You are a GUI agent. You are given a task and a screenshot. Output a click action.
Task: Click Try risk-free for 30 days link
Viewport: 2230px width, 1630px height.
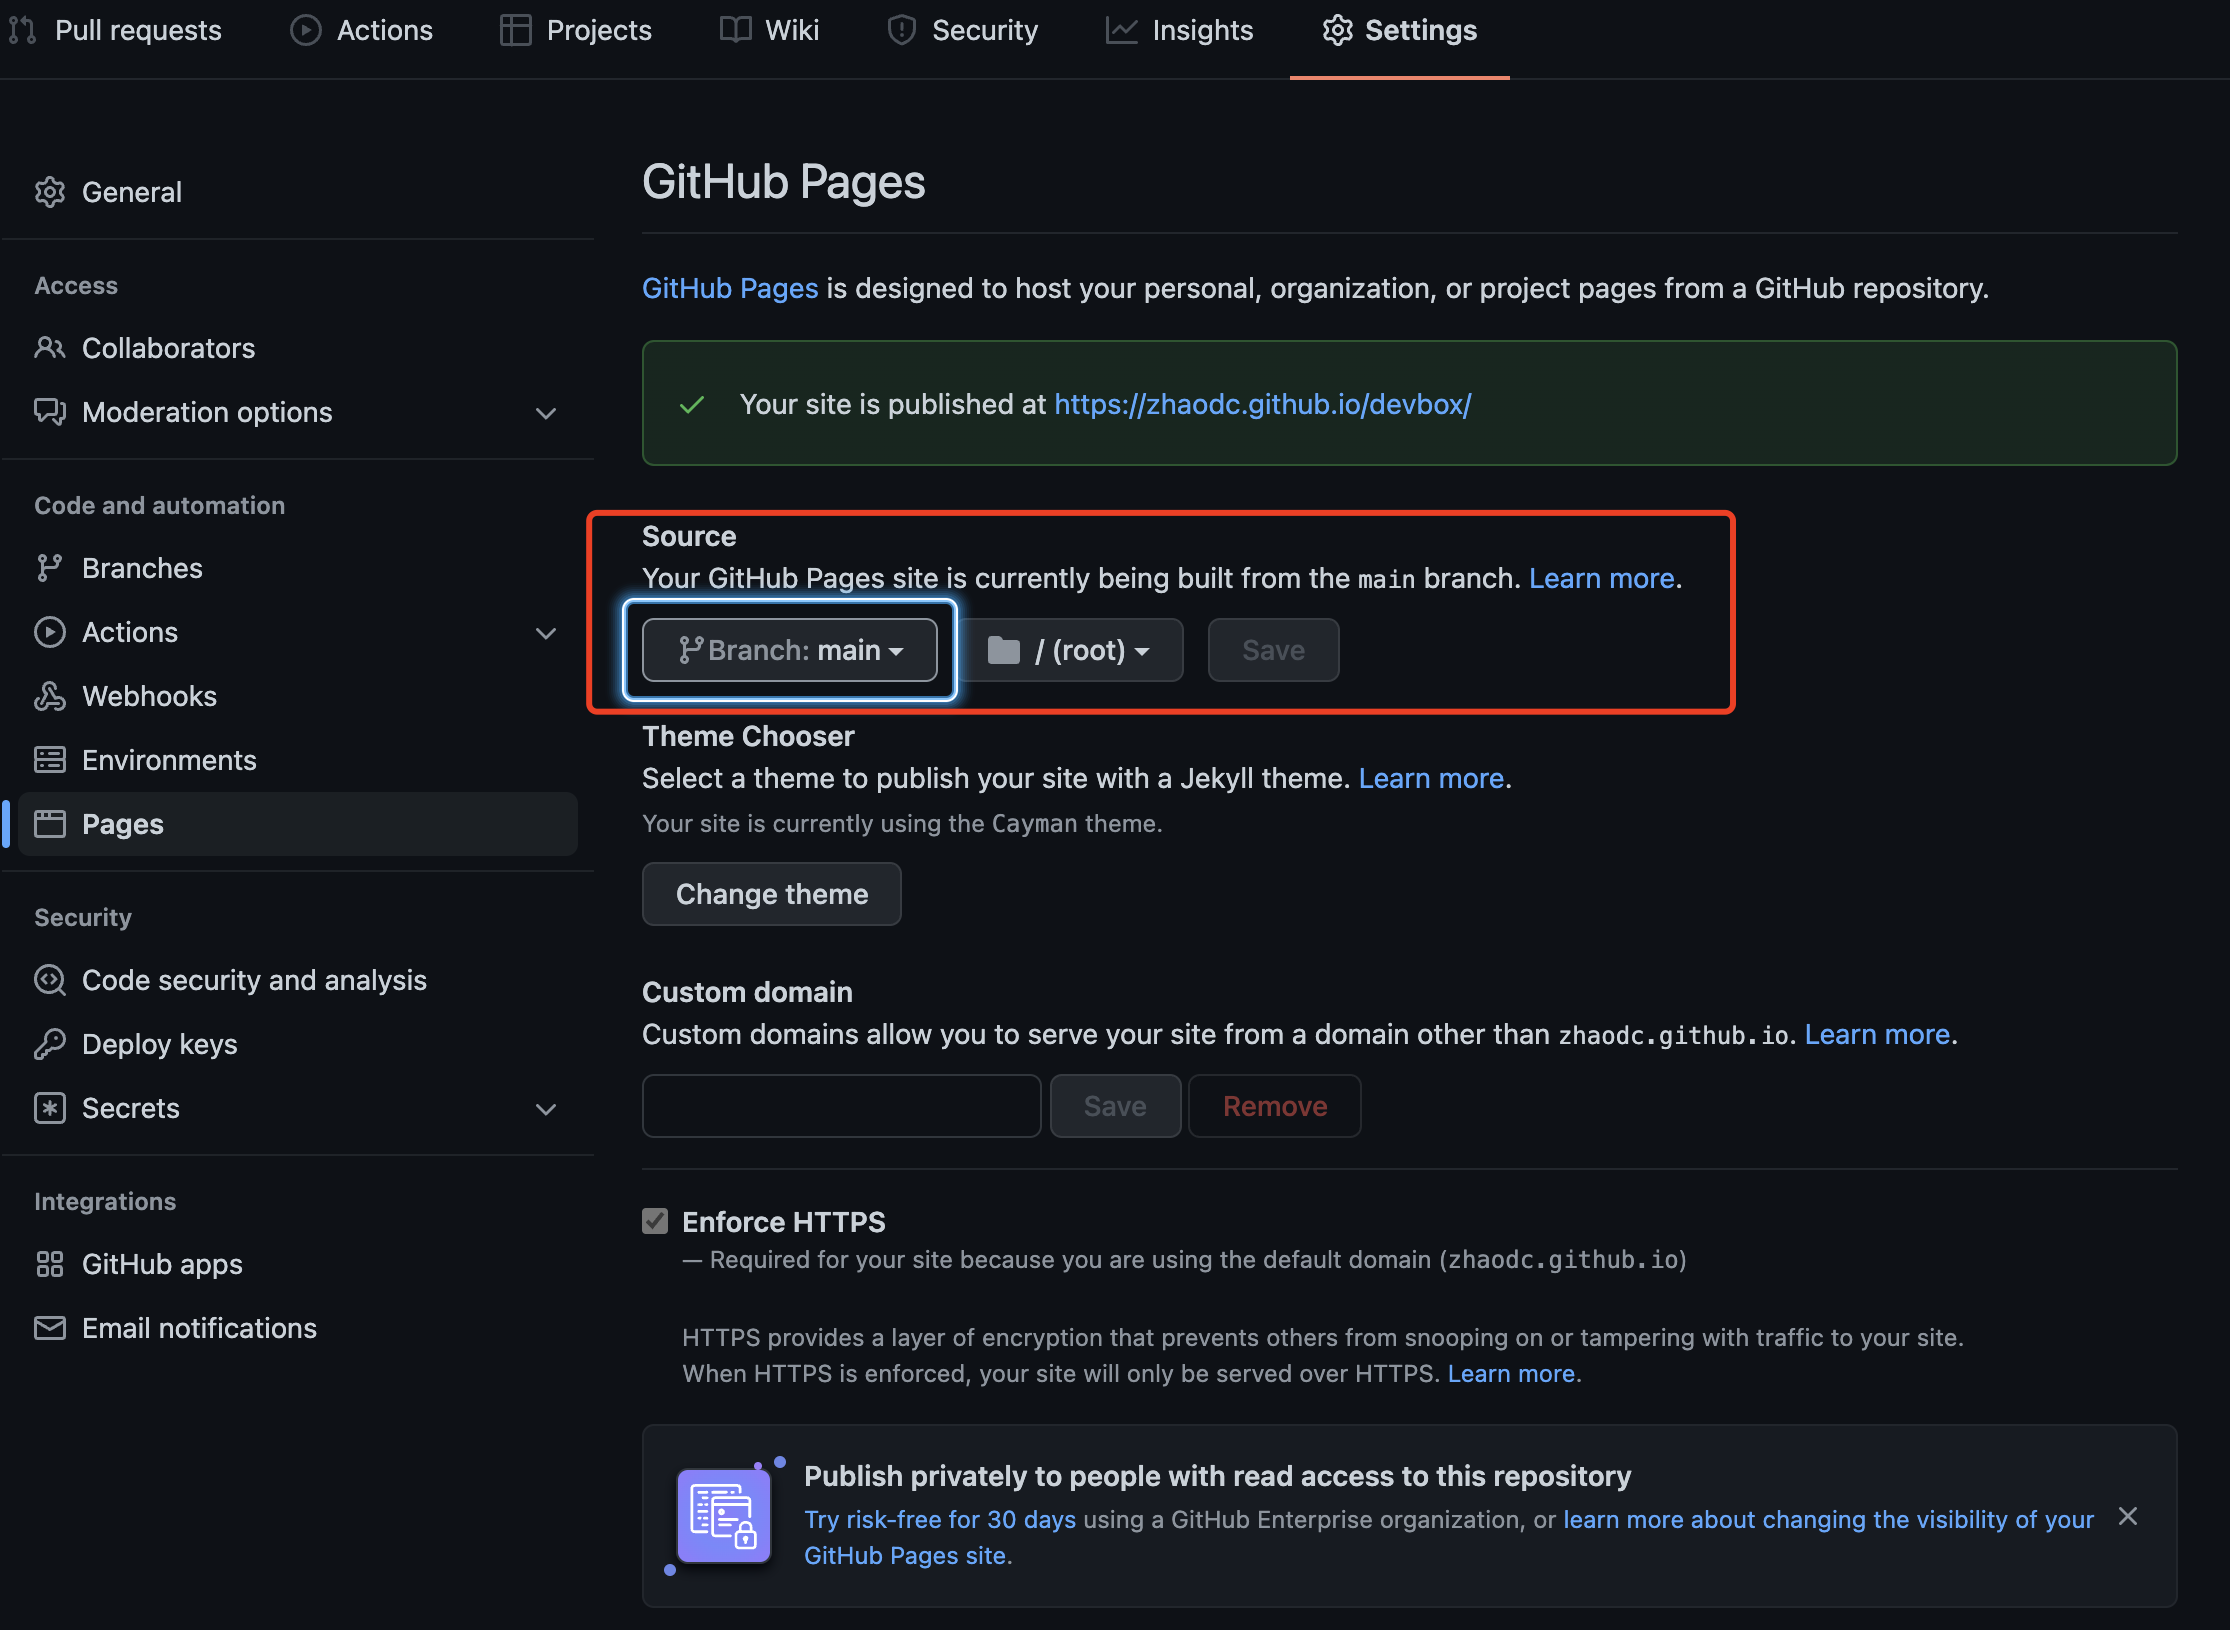pos(940,1519)
